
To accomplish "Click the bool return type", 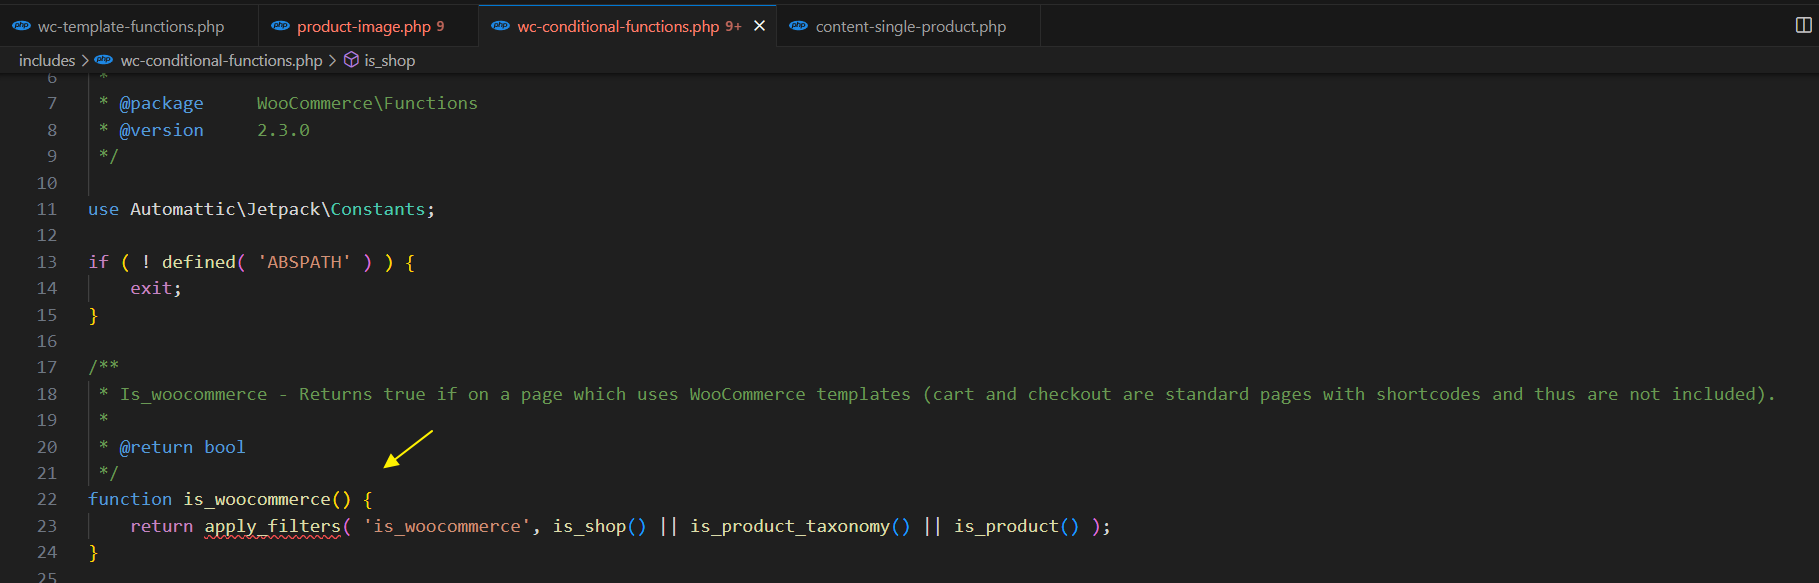I will click(225, 447).
